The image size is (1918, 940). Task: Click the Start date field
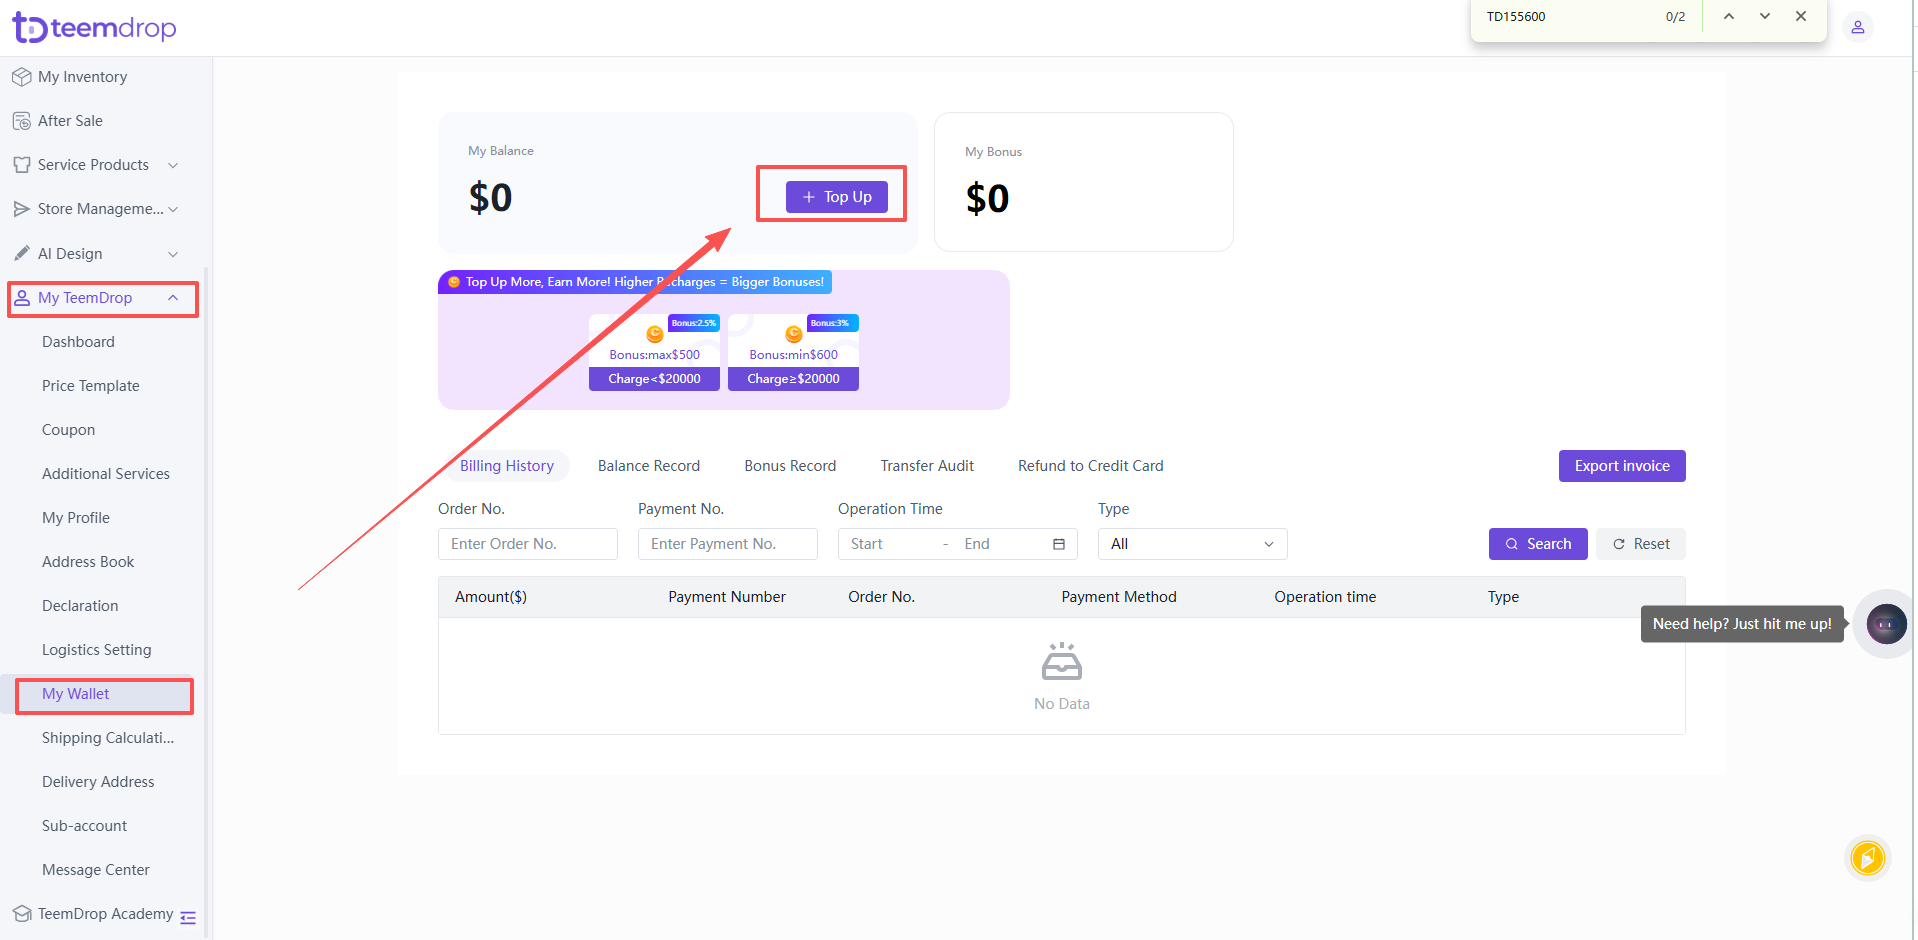point(888,544)
